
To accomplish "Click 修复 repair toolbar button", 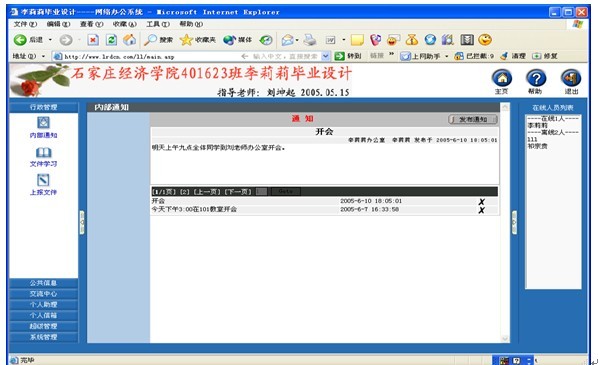I will point(545,56).
